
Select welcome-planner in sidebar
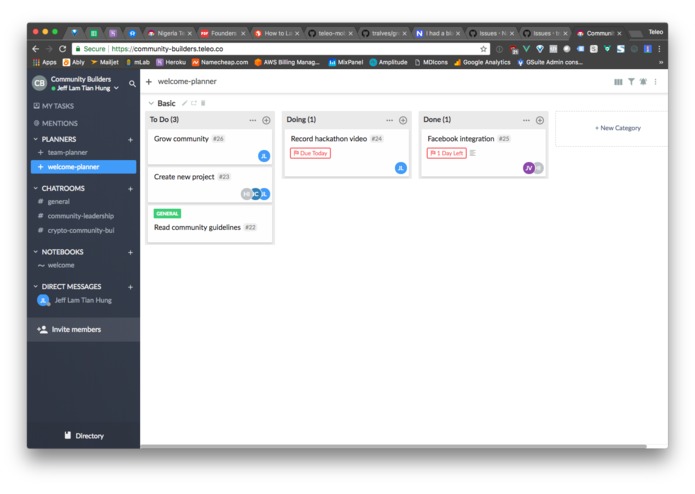point(83,167)
